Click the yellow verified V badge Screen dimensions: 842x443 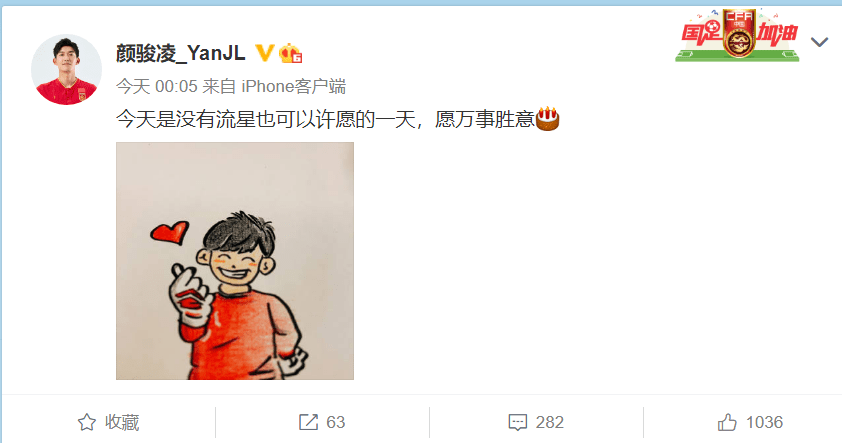pos(265,53)
